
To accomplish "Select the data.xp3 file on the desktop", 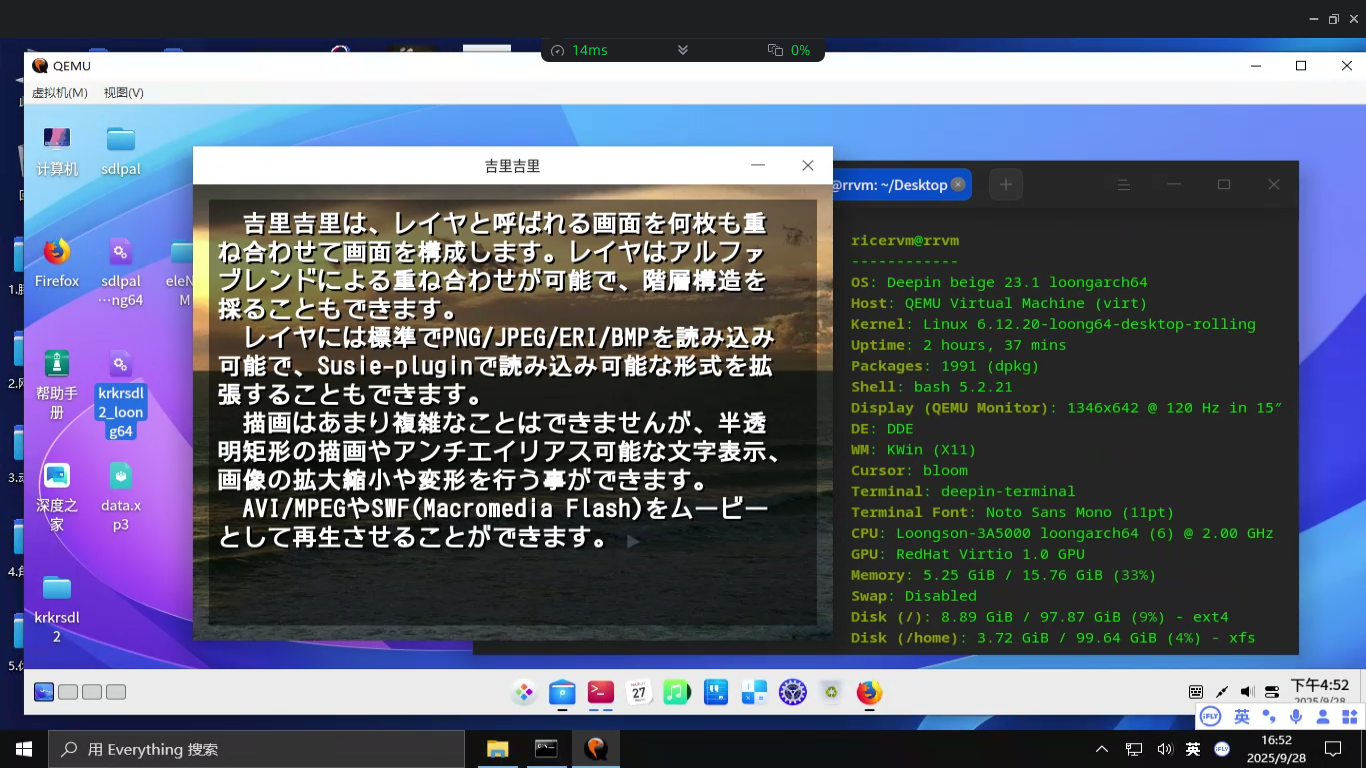I will click(x=121, y=497).
